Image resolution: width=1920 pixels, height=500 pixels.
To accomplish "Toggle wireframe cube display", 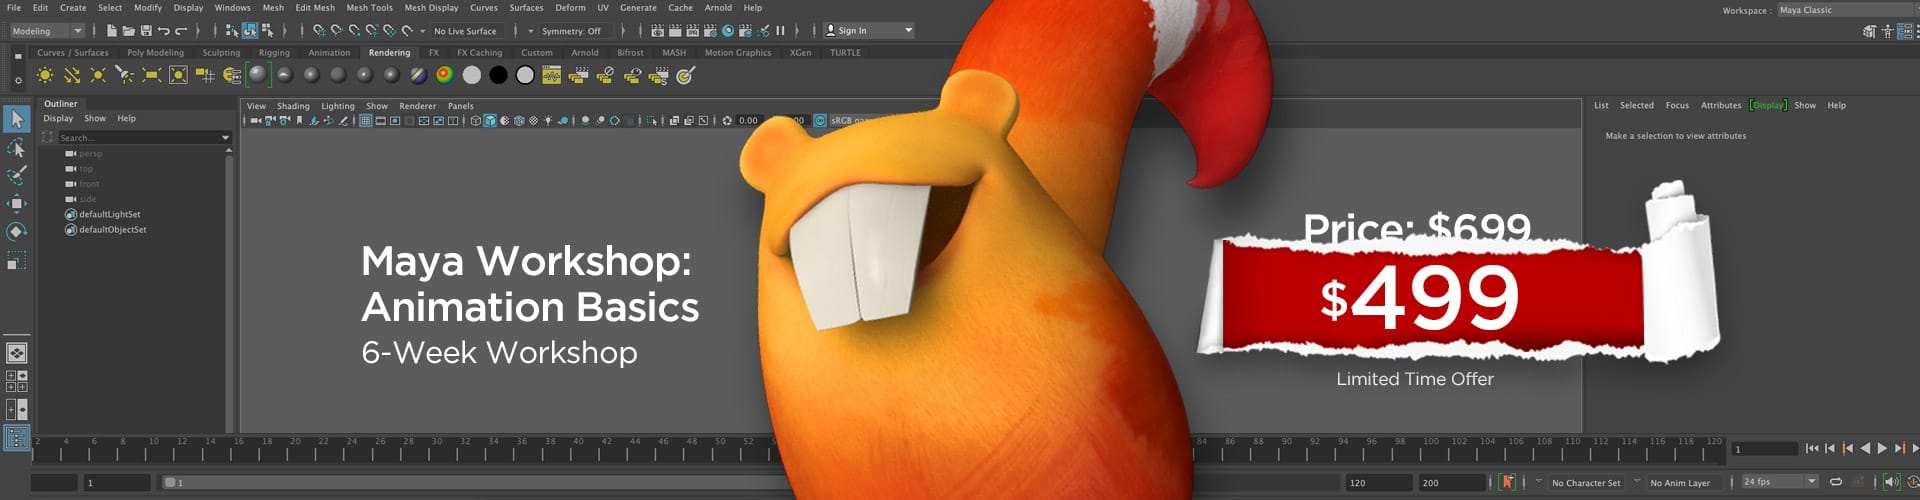I will tap(476, 121).
